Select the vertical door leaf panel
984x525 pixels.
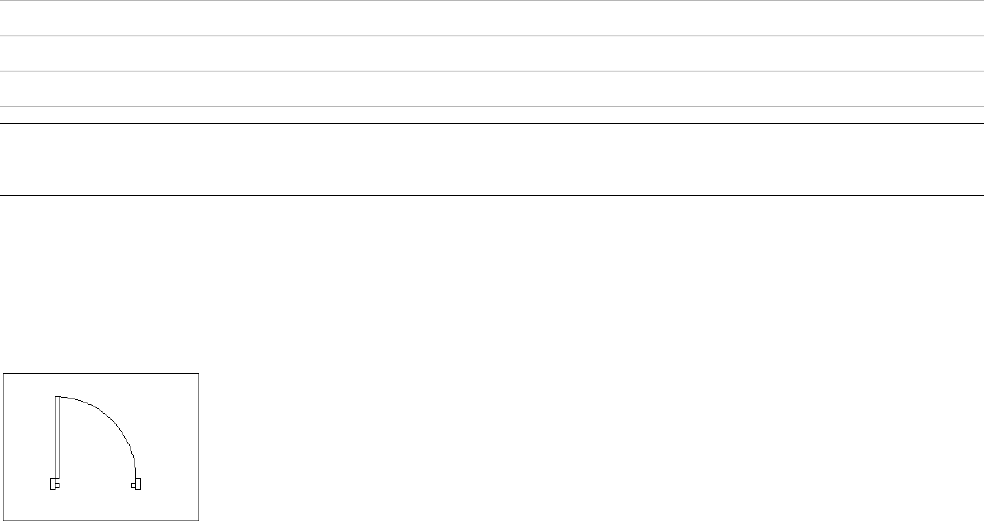click(x=58, y=437)
